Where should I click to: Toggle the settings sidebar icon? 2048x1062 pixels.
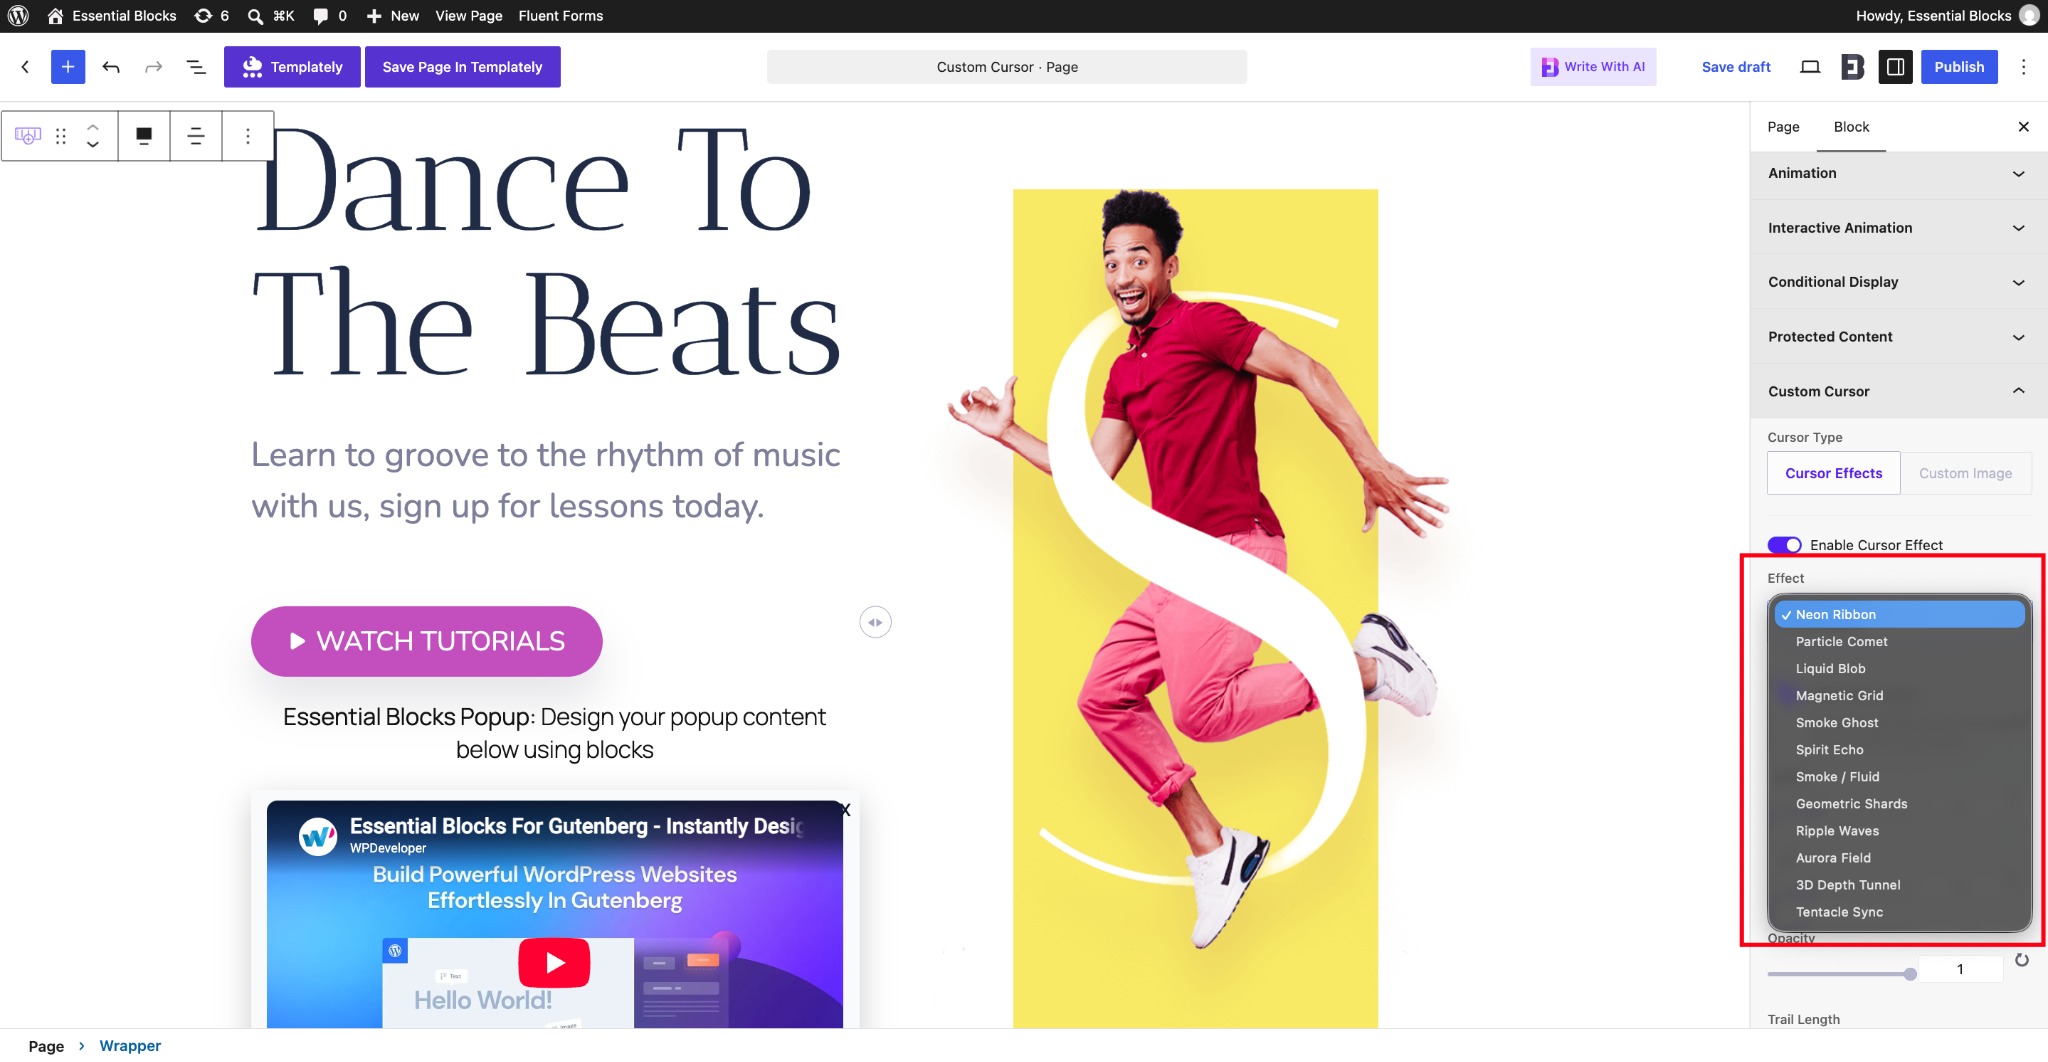pyautogui.click(x=1895, y=67)
